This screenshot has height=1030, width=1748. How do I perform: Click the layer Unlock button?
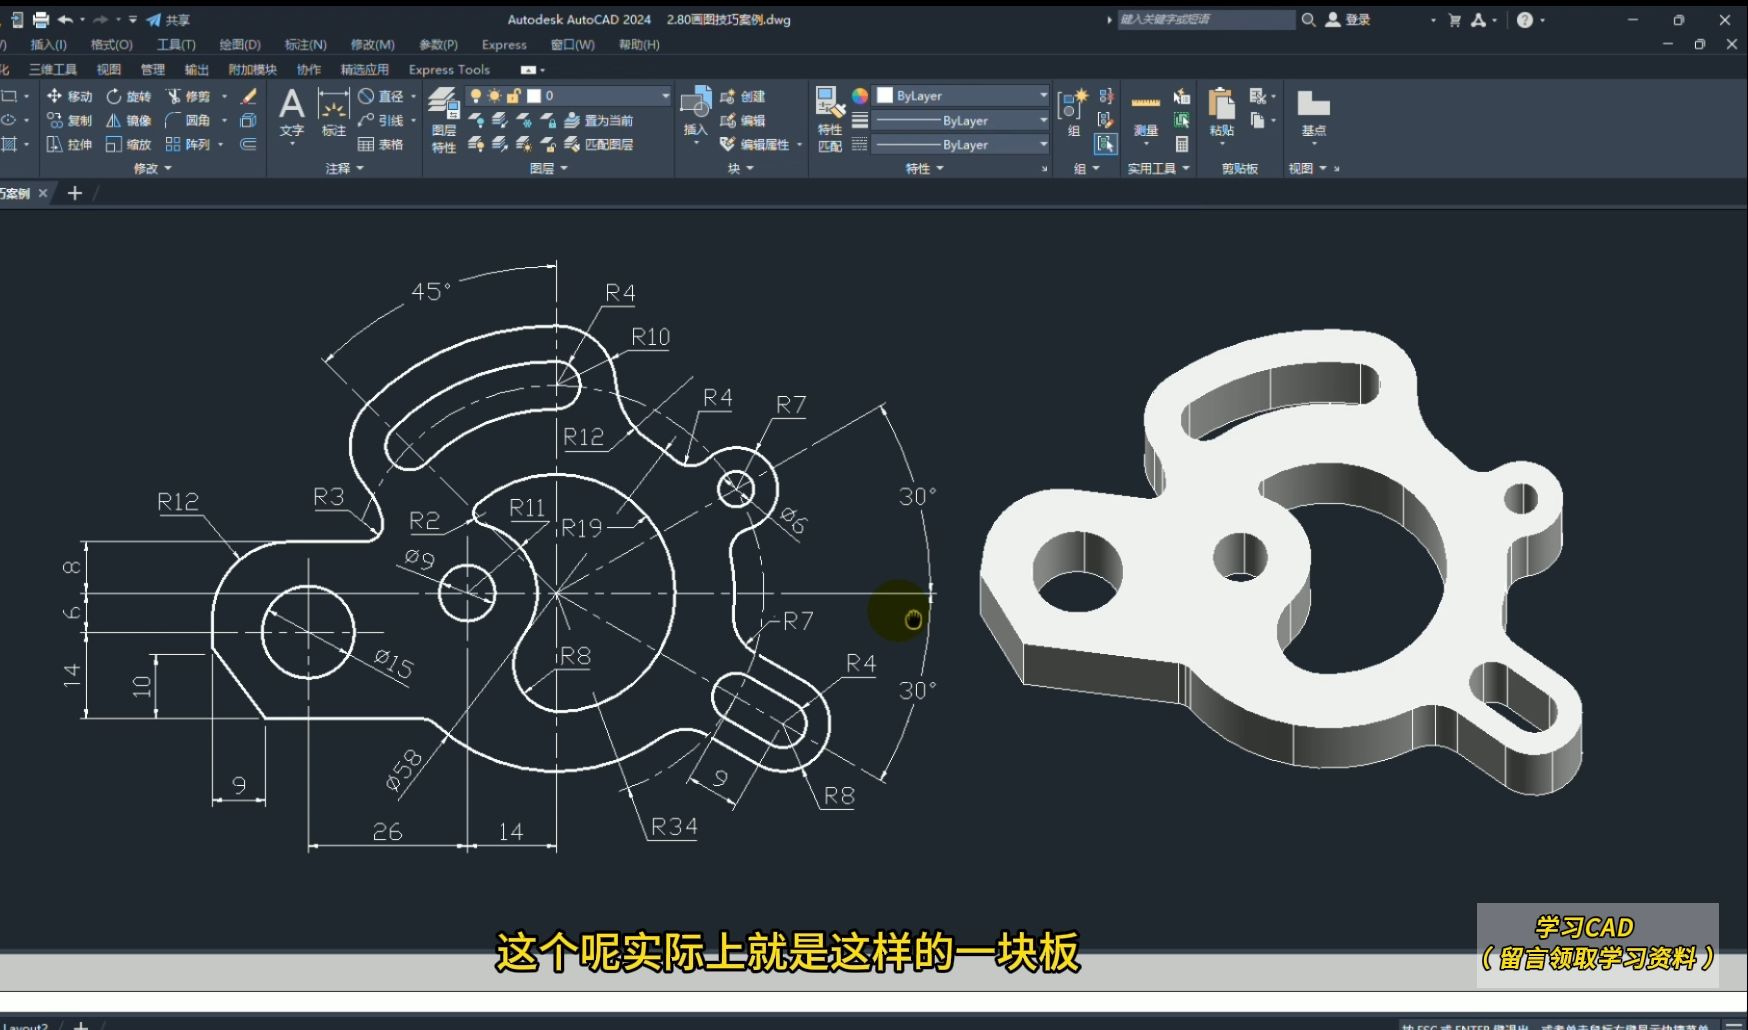[548, 144]
